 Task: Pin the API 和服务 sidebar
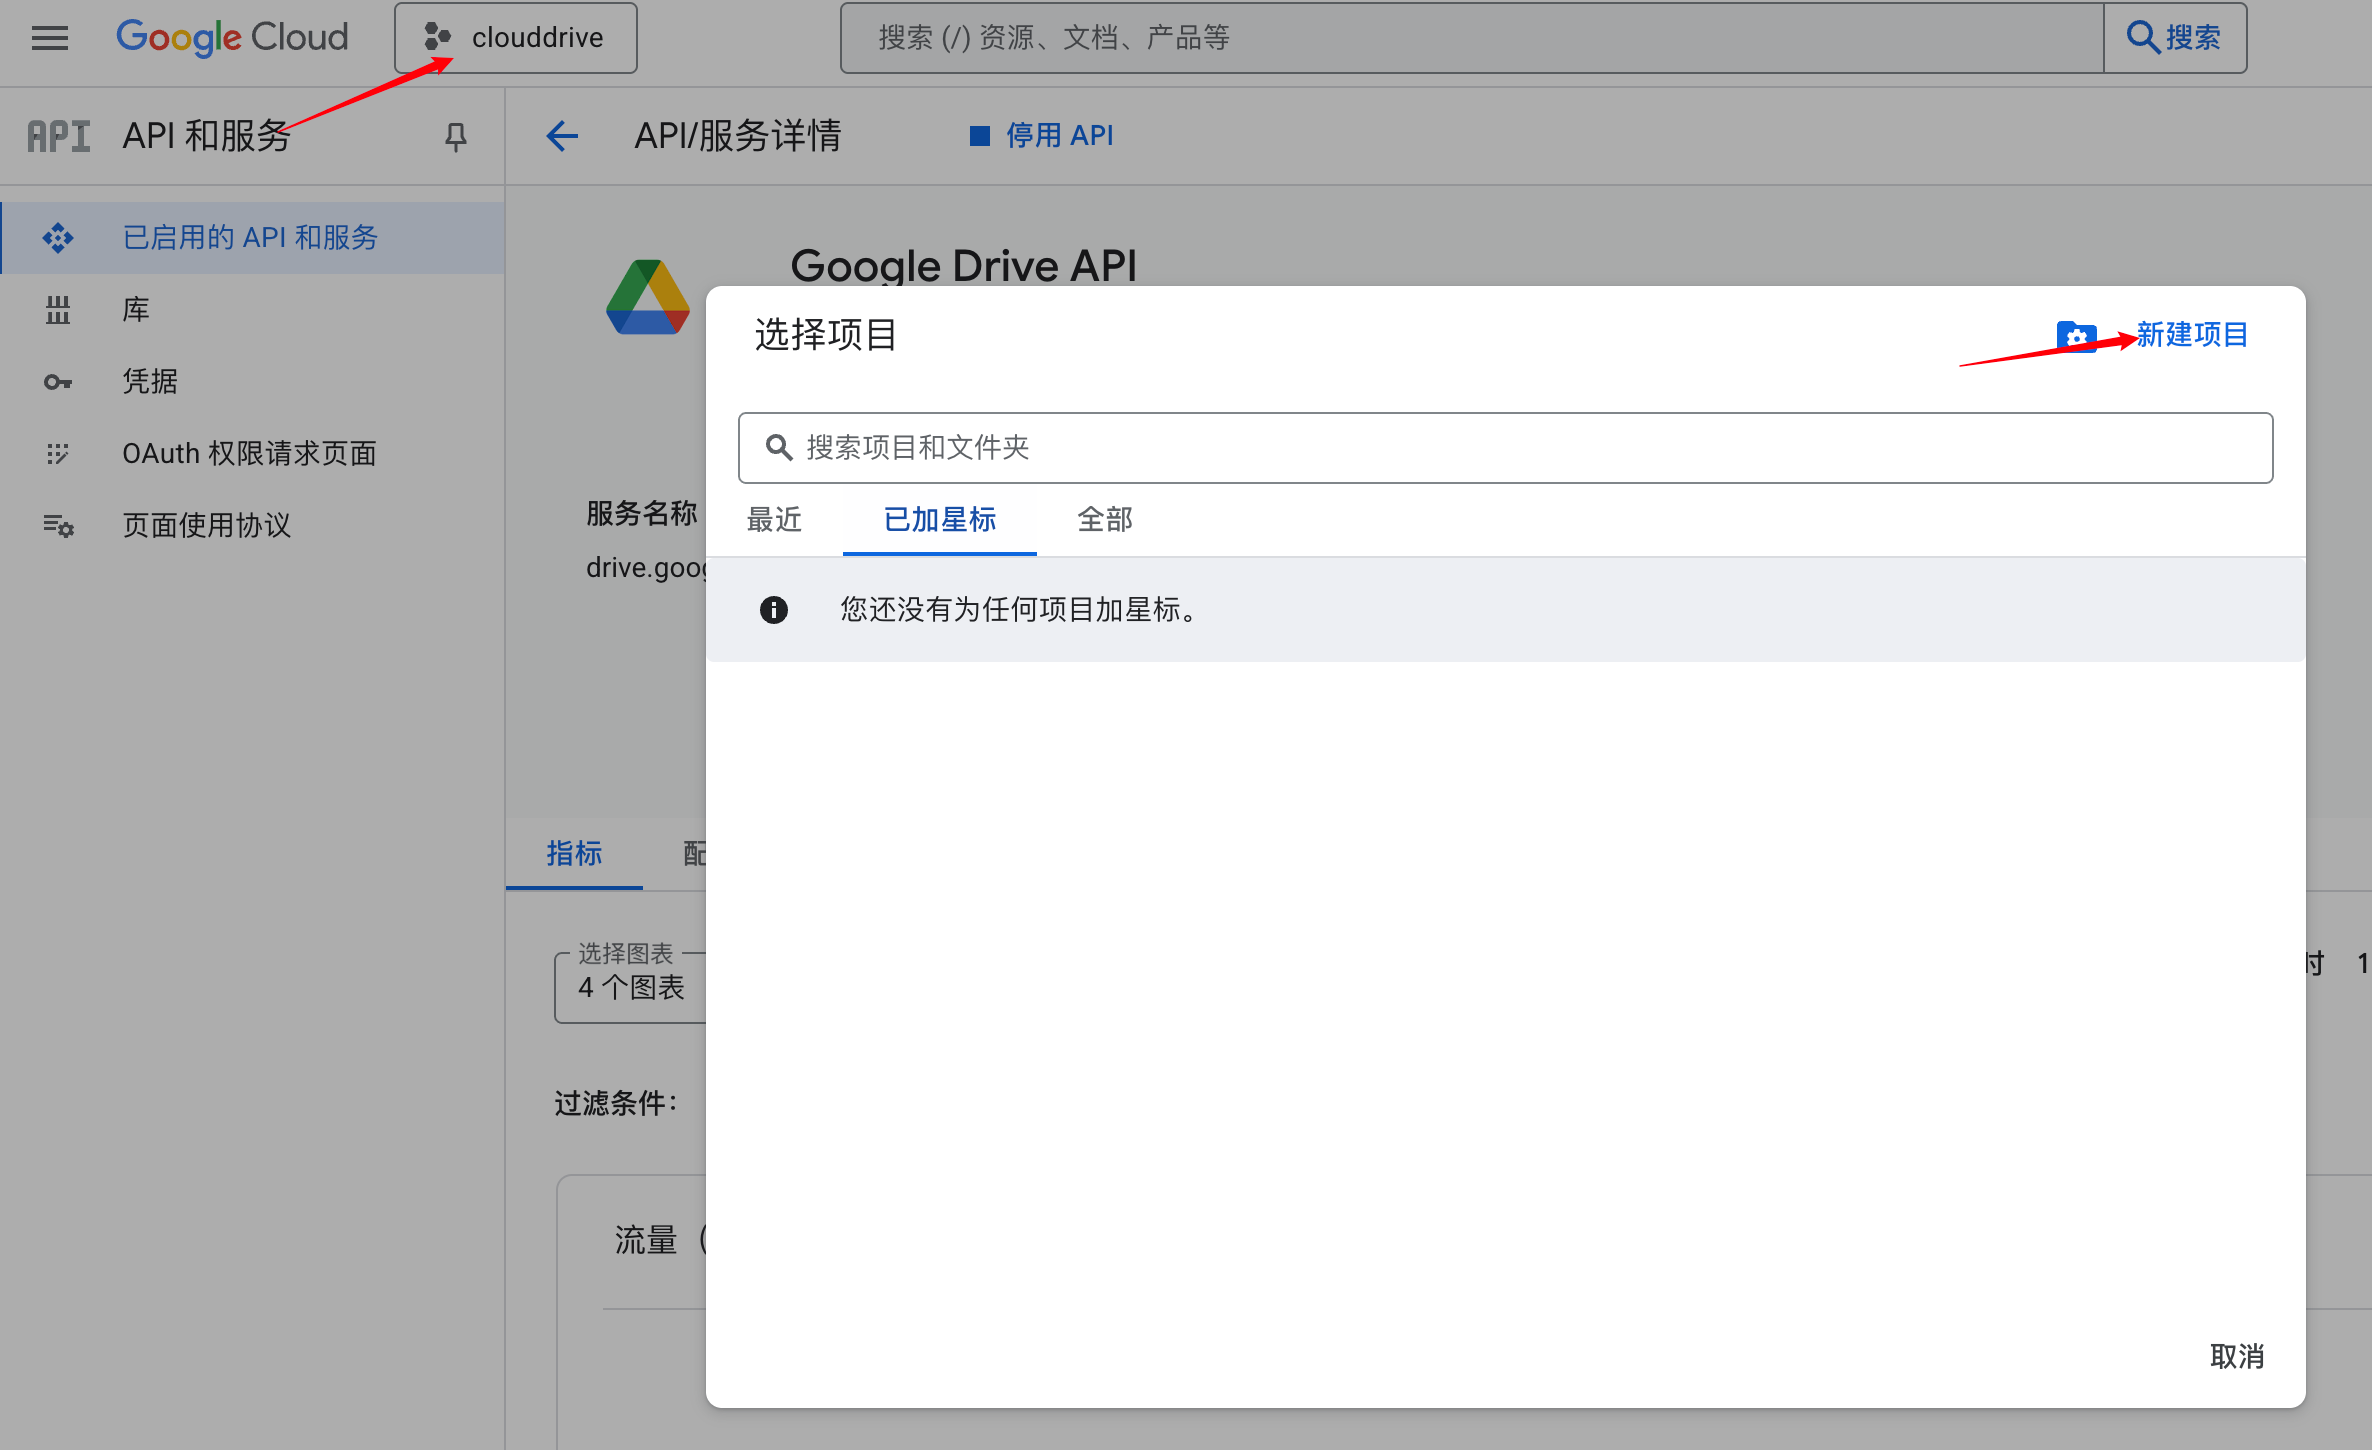(x=455, y=137)
